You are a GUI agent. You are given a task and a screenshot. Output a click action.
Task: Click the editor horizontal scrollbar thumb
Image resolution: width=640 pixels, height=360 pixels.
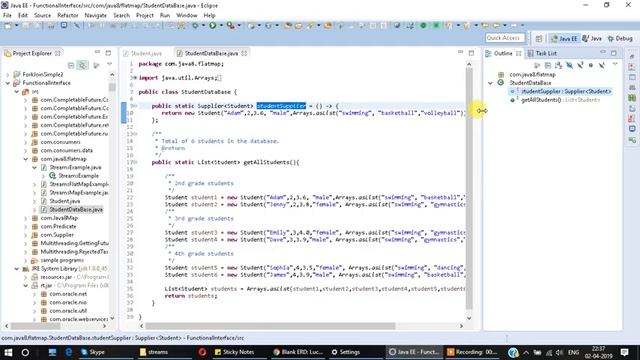point(270,326)
